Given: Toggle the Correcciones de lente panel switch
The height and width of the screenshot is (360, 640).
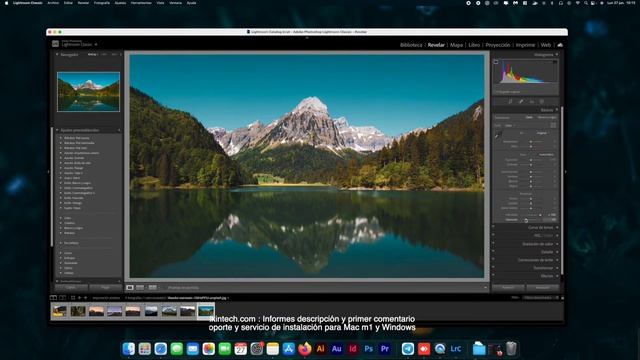Looking at the screenshot, I should [x=493, y=260].
